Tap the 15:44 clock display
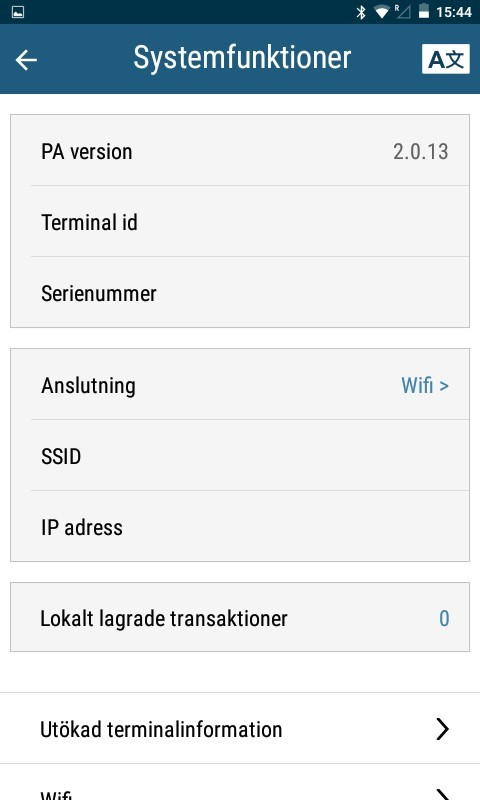 coord(453,12)
